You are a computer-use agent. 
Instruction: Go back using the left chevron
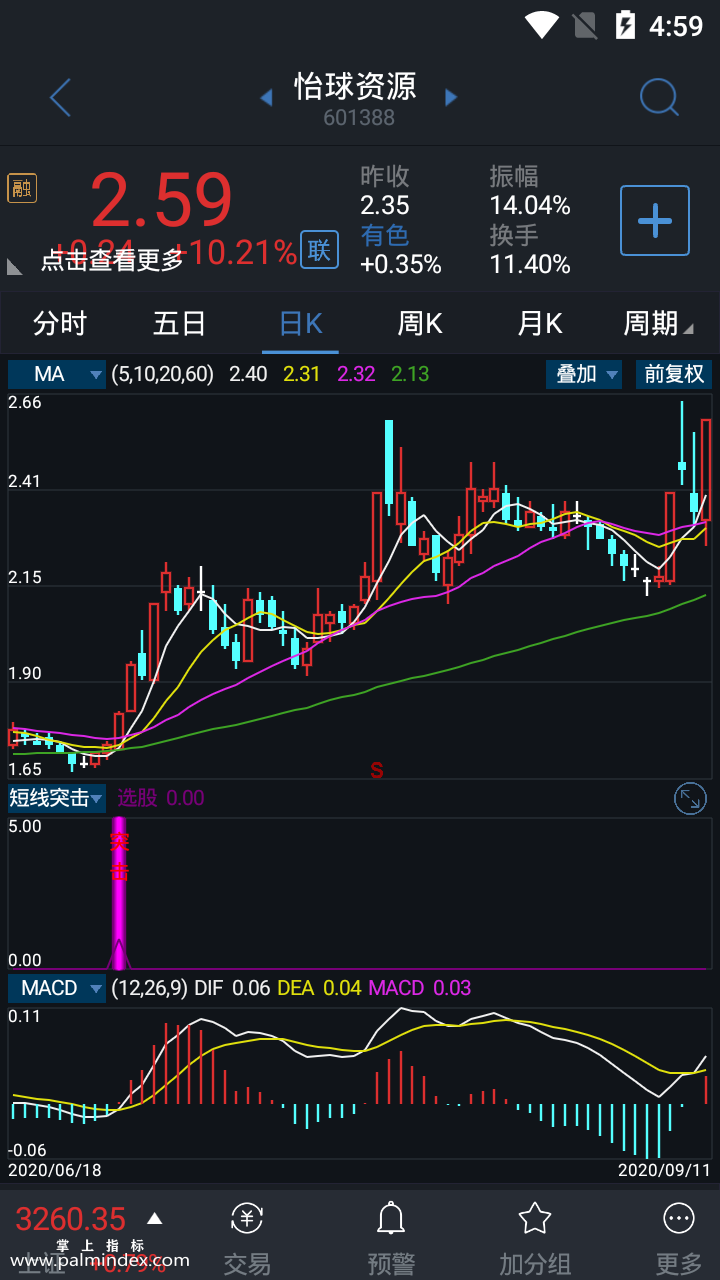click(x=61, y=98)
